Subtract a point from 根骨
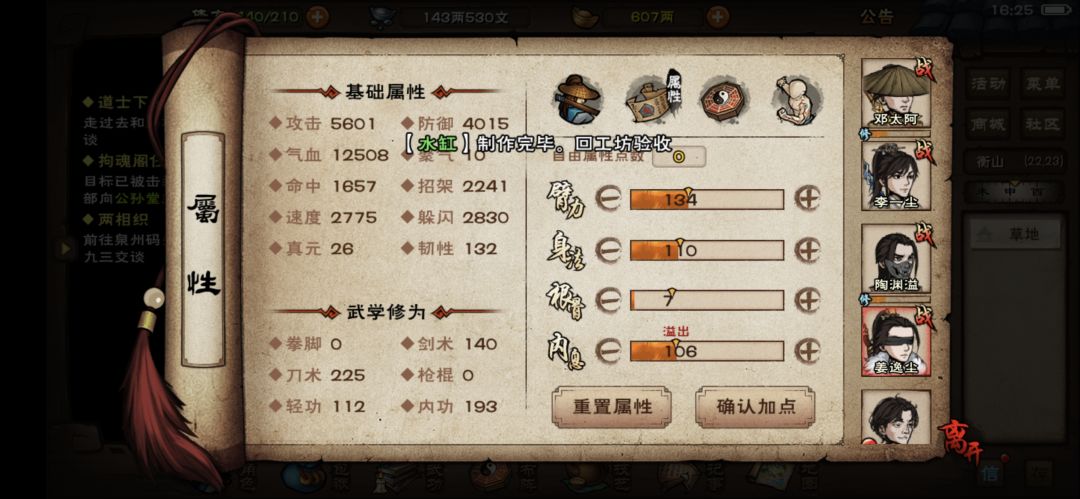This screenshot has height=499, width=1080. [608, 300]
